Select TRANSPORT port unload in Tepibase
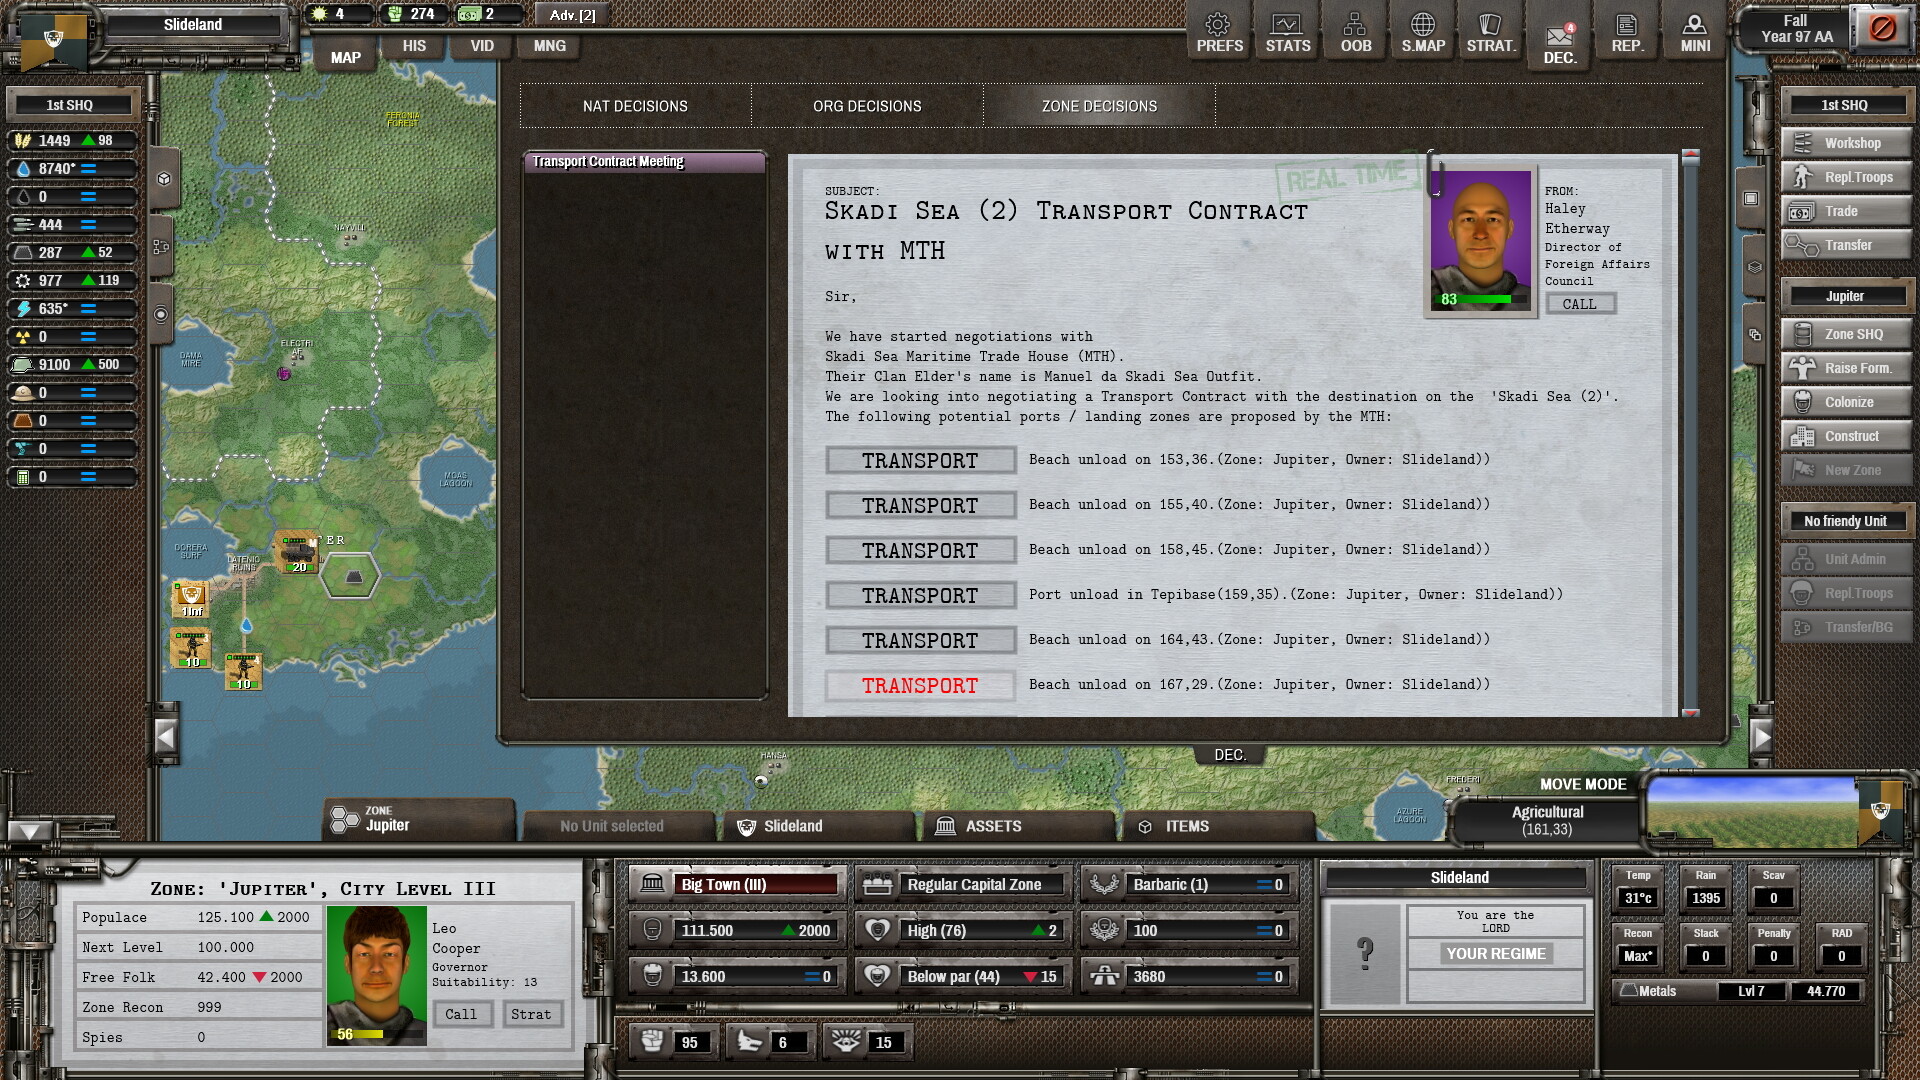The height and width of the screenshot is (1080, 1920). (919, 595)
